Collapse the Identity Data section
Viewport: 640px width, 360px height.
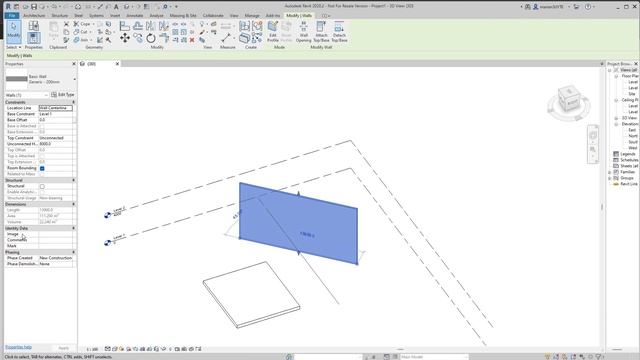(73, 228)
